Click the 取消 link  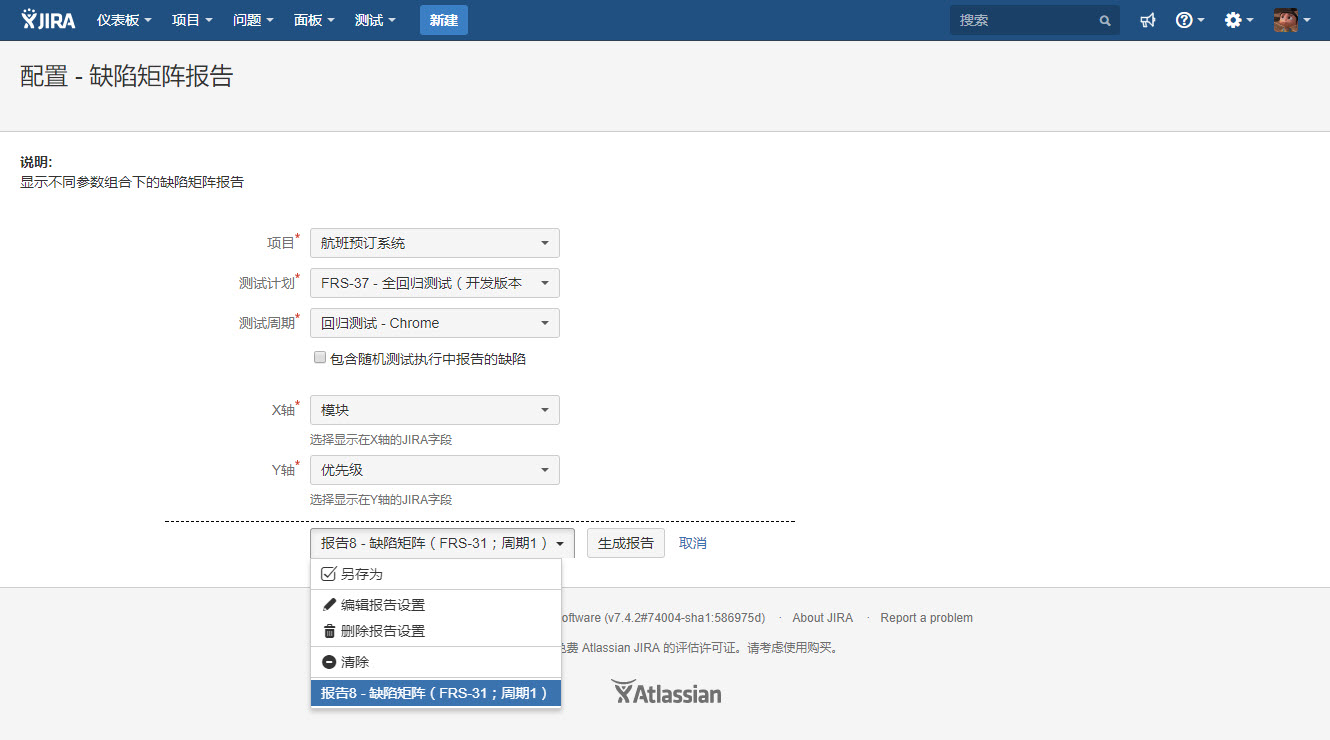(x=693, y=543)
